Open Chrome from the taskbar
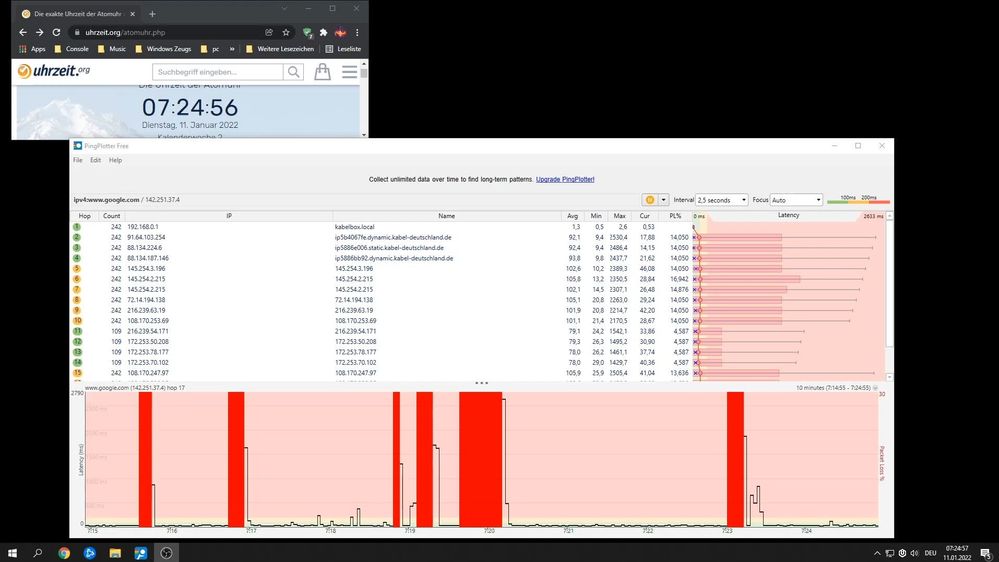This screenshot has height=562, width=999. pos(64,553)
